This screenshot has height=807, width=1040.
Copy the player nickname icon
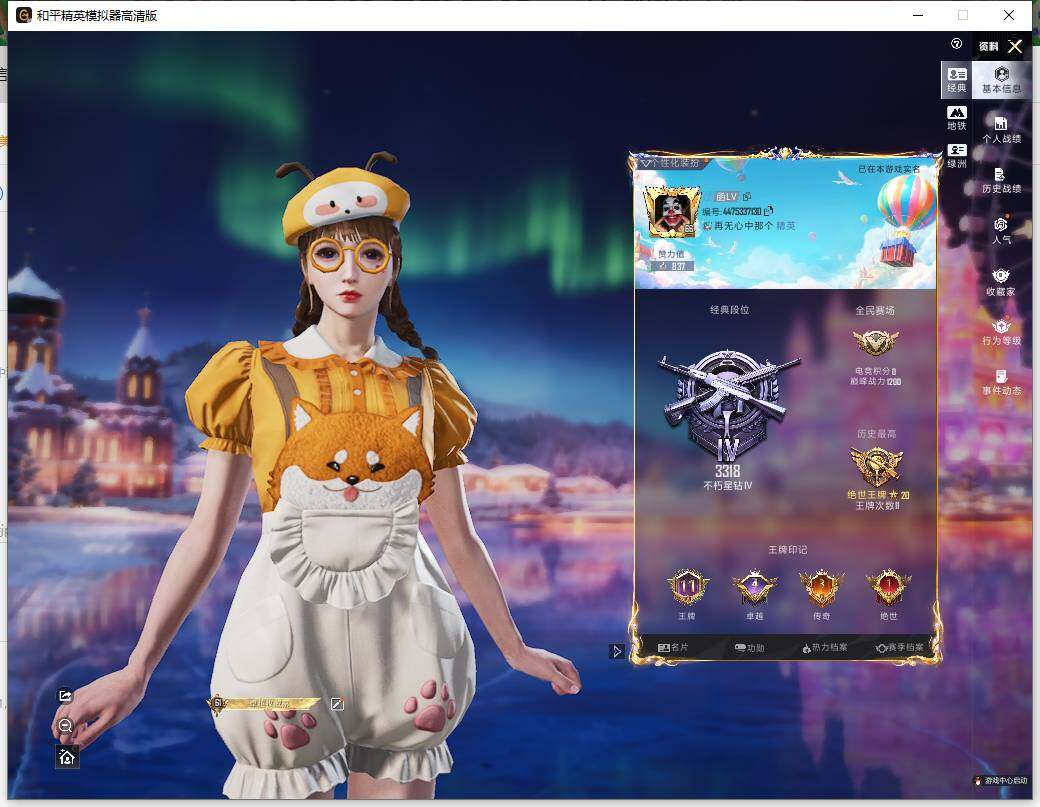coord(747,196)
